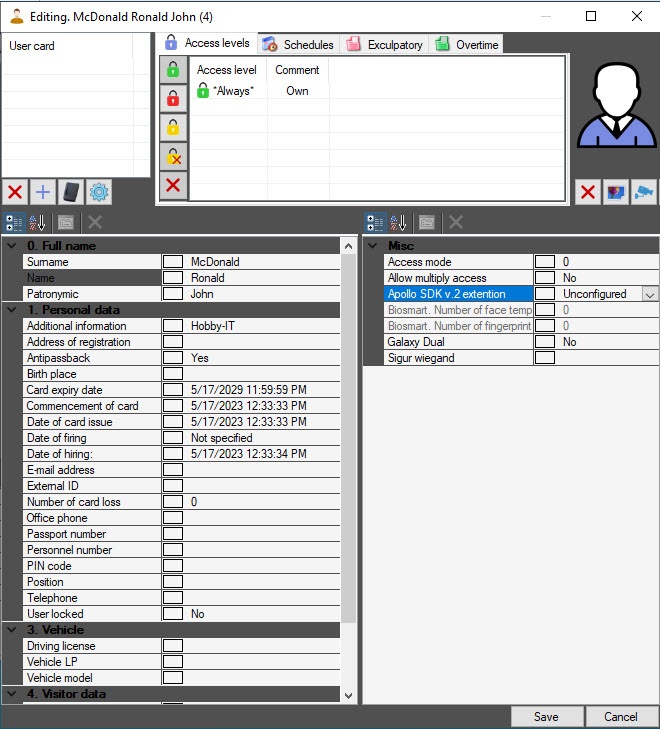The height and width of the screenshot is (729, 660).
Task: Click scrollbar down arrow in left grid
Action: (349, 696)
